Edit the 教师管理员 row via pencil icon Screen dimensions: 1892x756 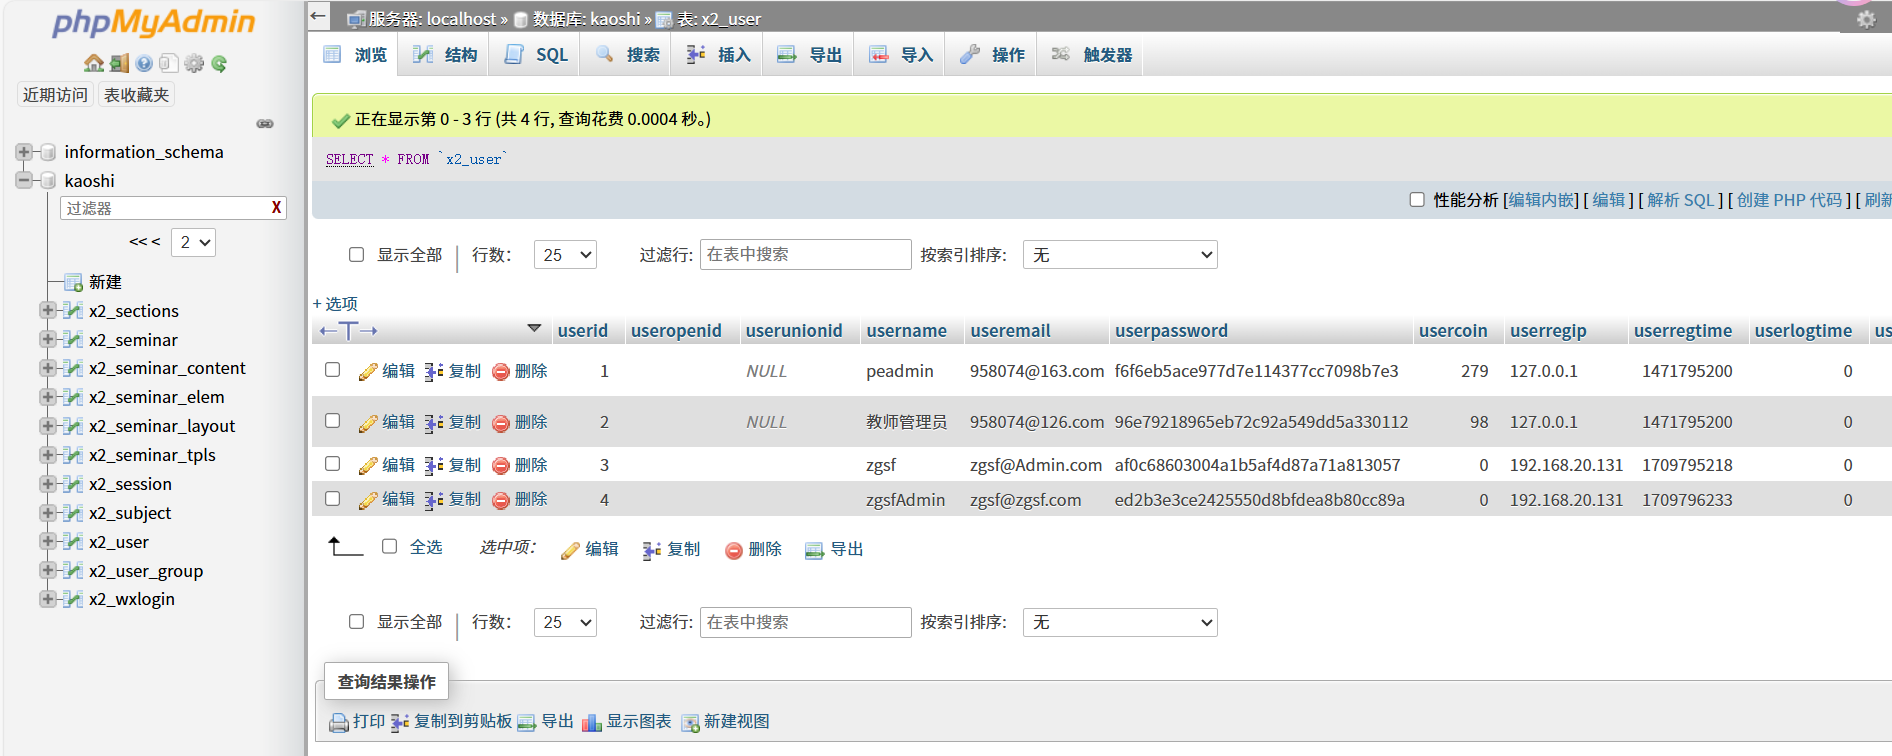coord(368,423)
